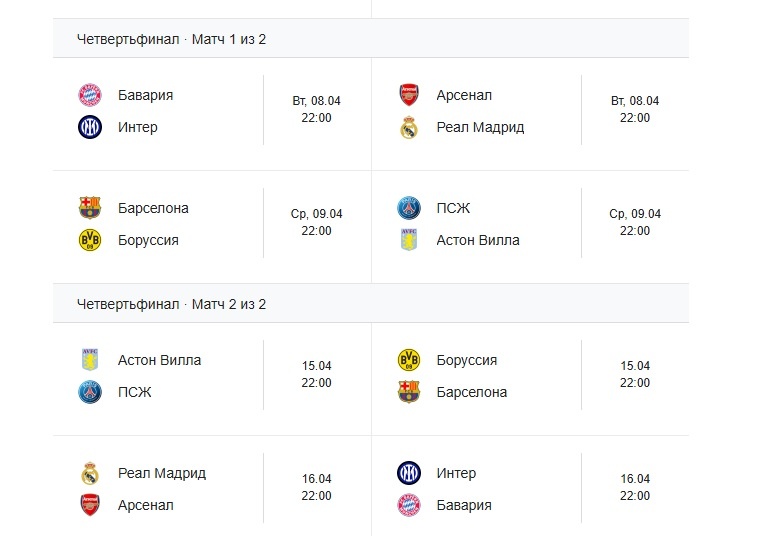Screen dimensions: 763x536
Task: Open Barcelona crest in Матч 1 из 2 section
Action: pyautogui.click(x=90, y=208)
